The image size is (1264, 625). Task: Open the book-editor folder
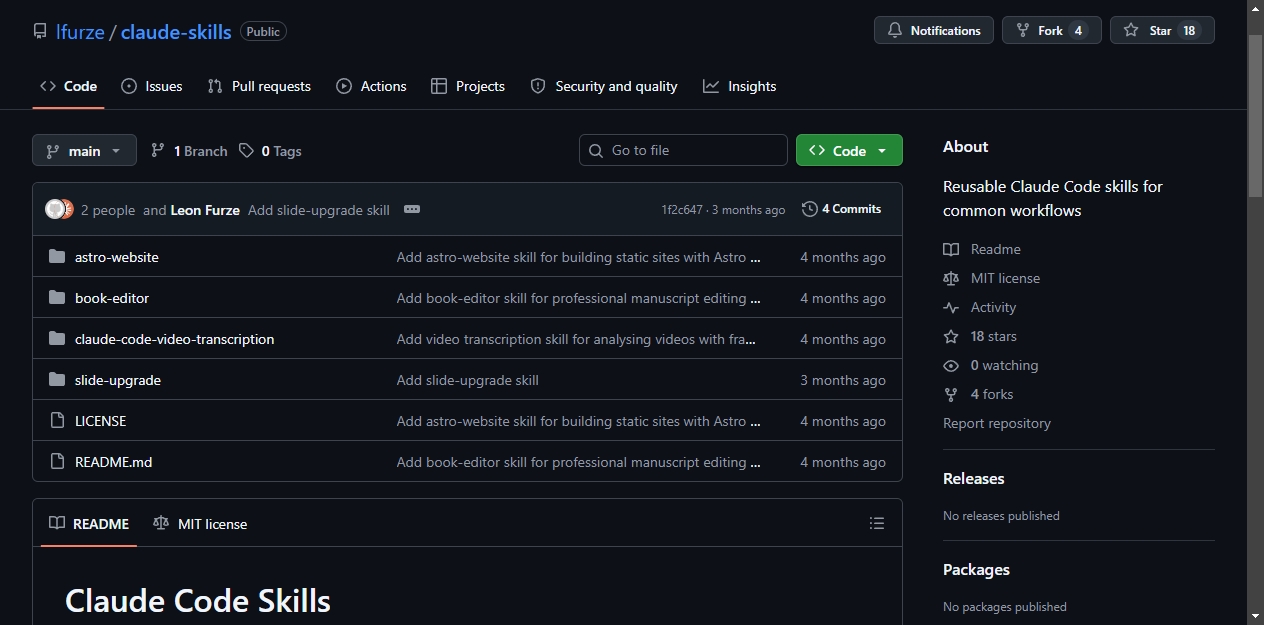tap(112, 298)
